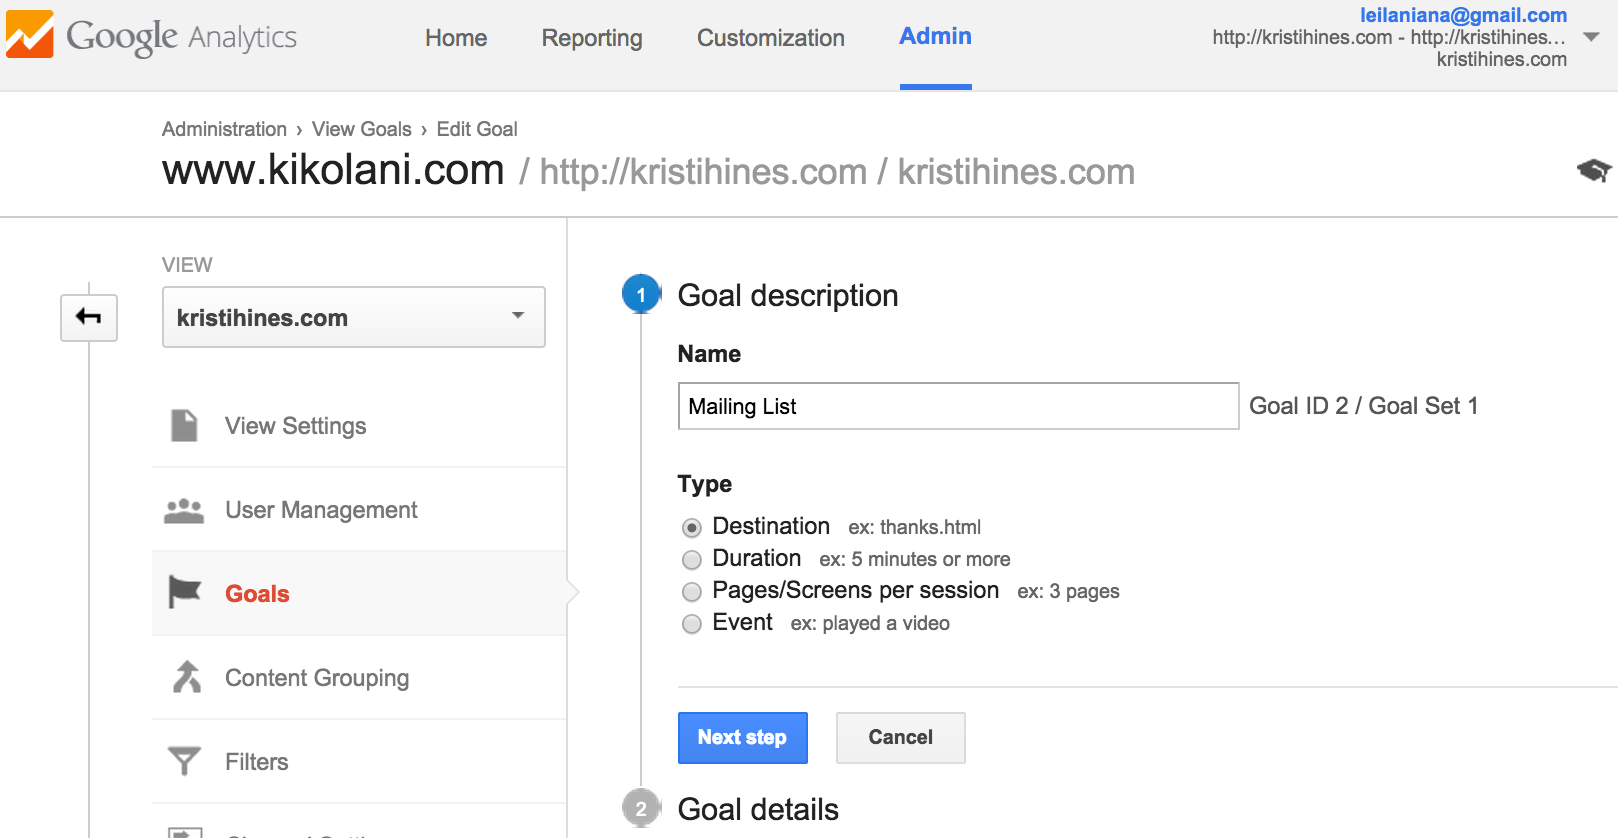Click the Cancel button
The image size is (1618, 838).
pos(901,738)
